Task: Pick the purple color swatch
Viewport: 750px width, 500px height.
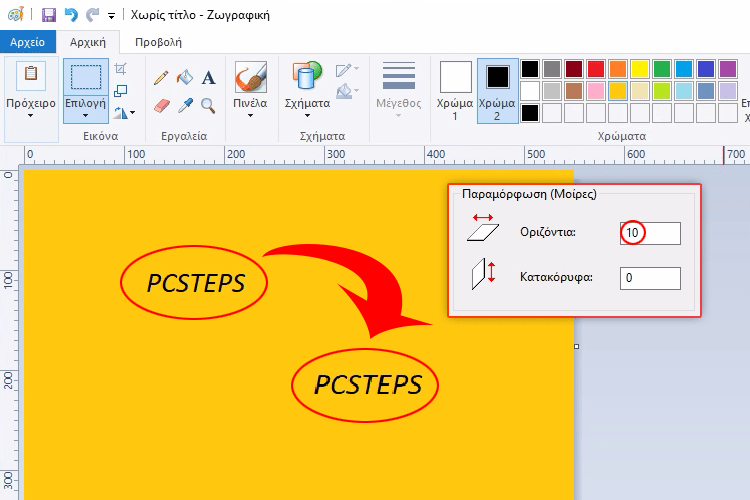Action: coord(728,69)
